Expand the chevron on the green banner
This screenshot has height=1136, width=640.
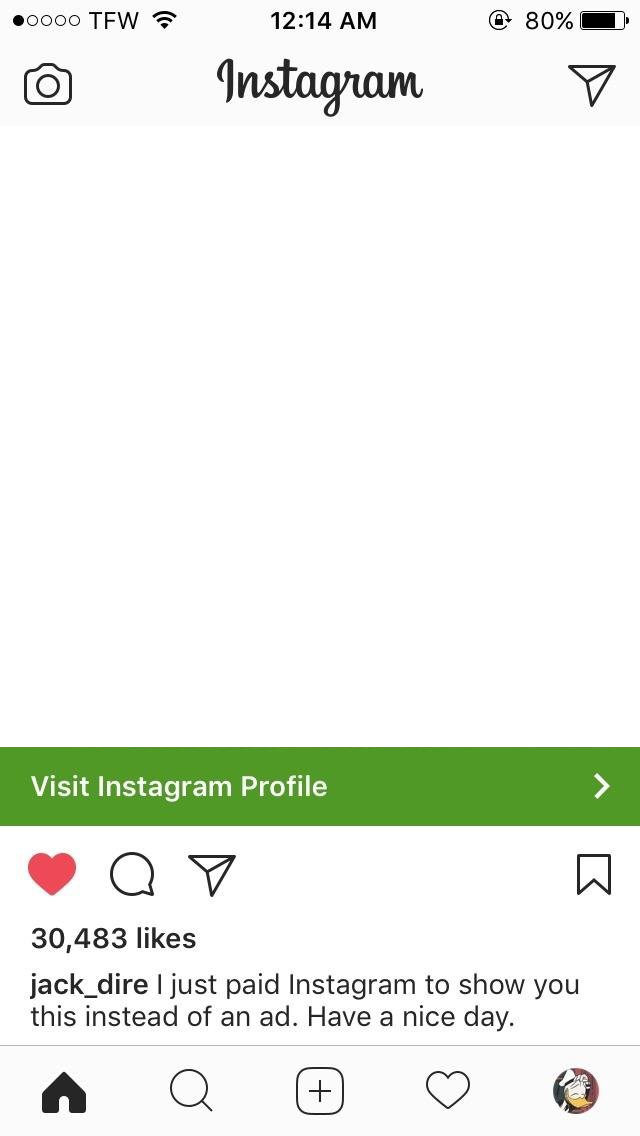[x=602, y=786]
